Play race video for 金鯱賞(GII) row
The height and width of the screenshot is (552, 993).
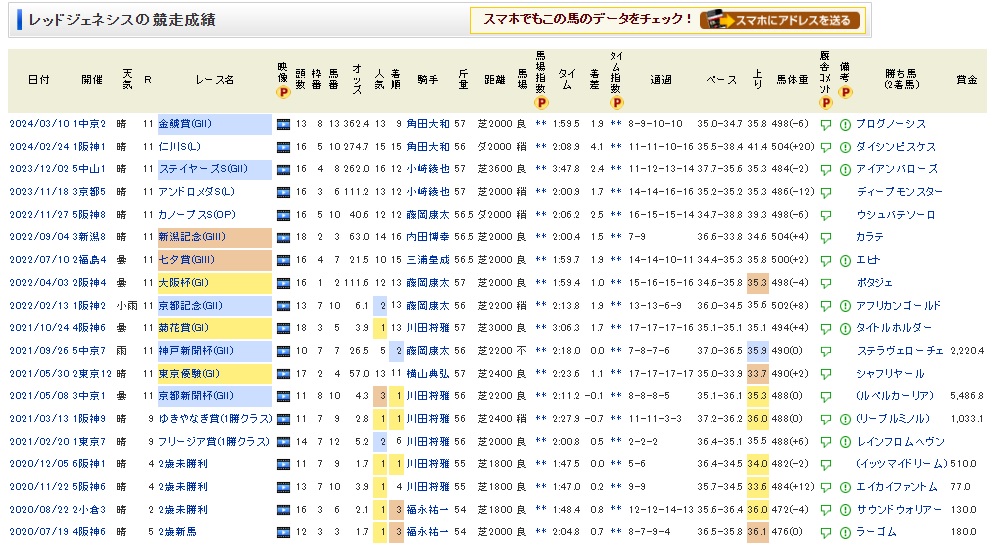(x=283, y=125)
